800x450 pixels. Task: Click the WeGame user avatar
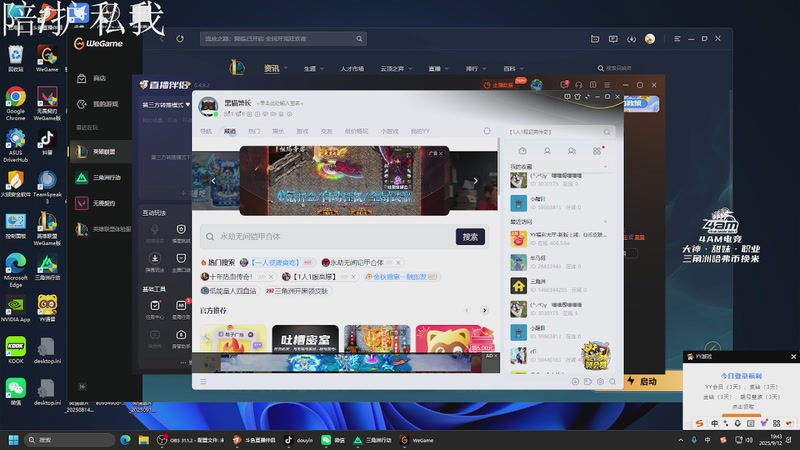tap(649, 39)
